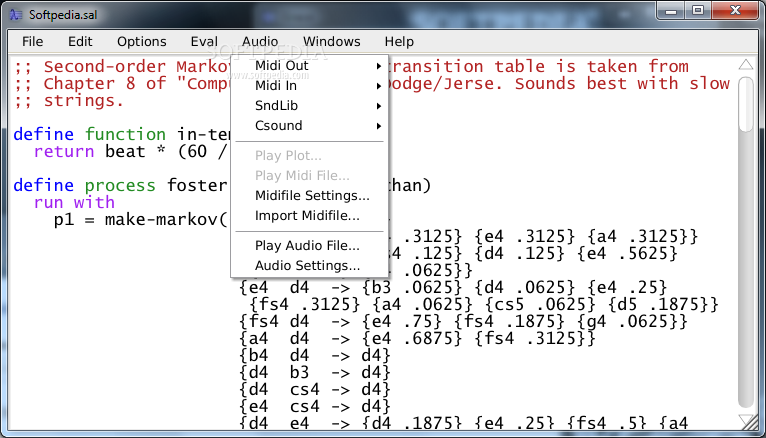This screenshot has height=438, width=766.
Task: Click the 'process' keyword
Action: (120, 186)
